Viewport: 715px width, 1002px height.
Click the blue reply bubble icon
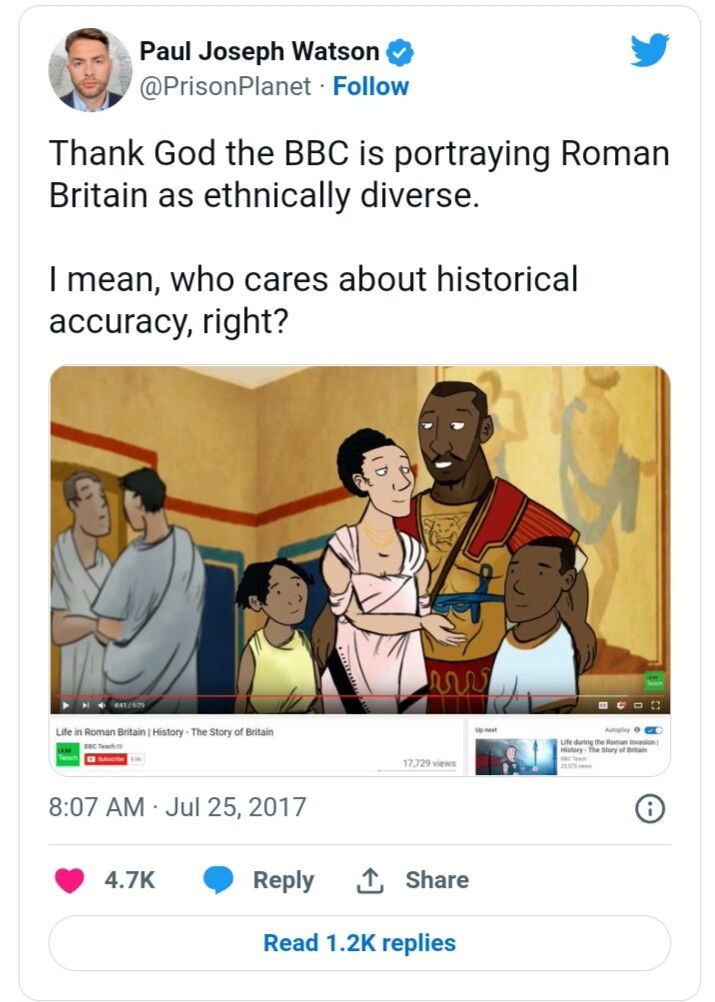pyautogui.click(x=218, y=880)
